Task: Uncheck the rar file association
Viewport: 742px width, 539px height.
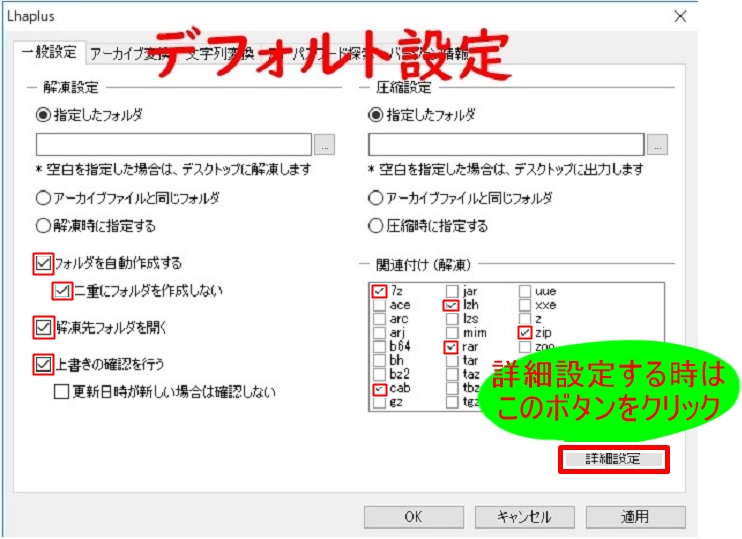Action: [451, 347]
